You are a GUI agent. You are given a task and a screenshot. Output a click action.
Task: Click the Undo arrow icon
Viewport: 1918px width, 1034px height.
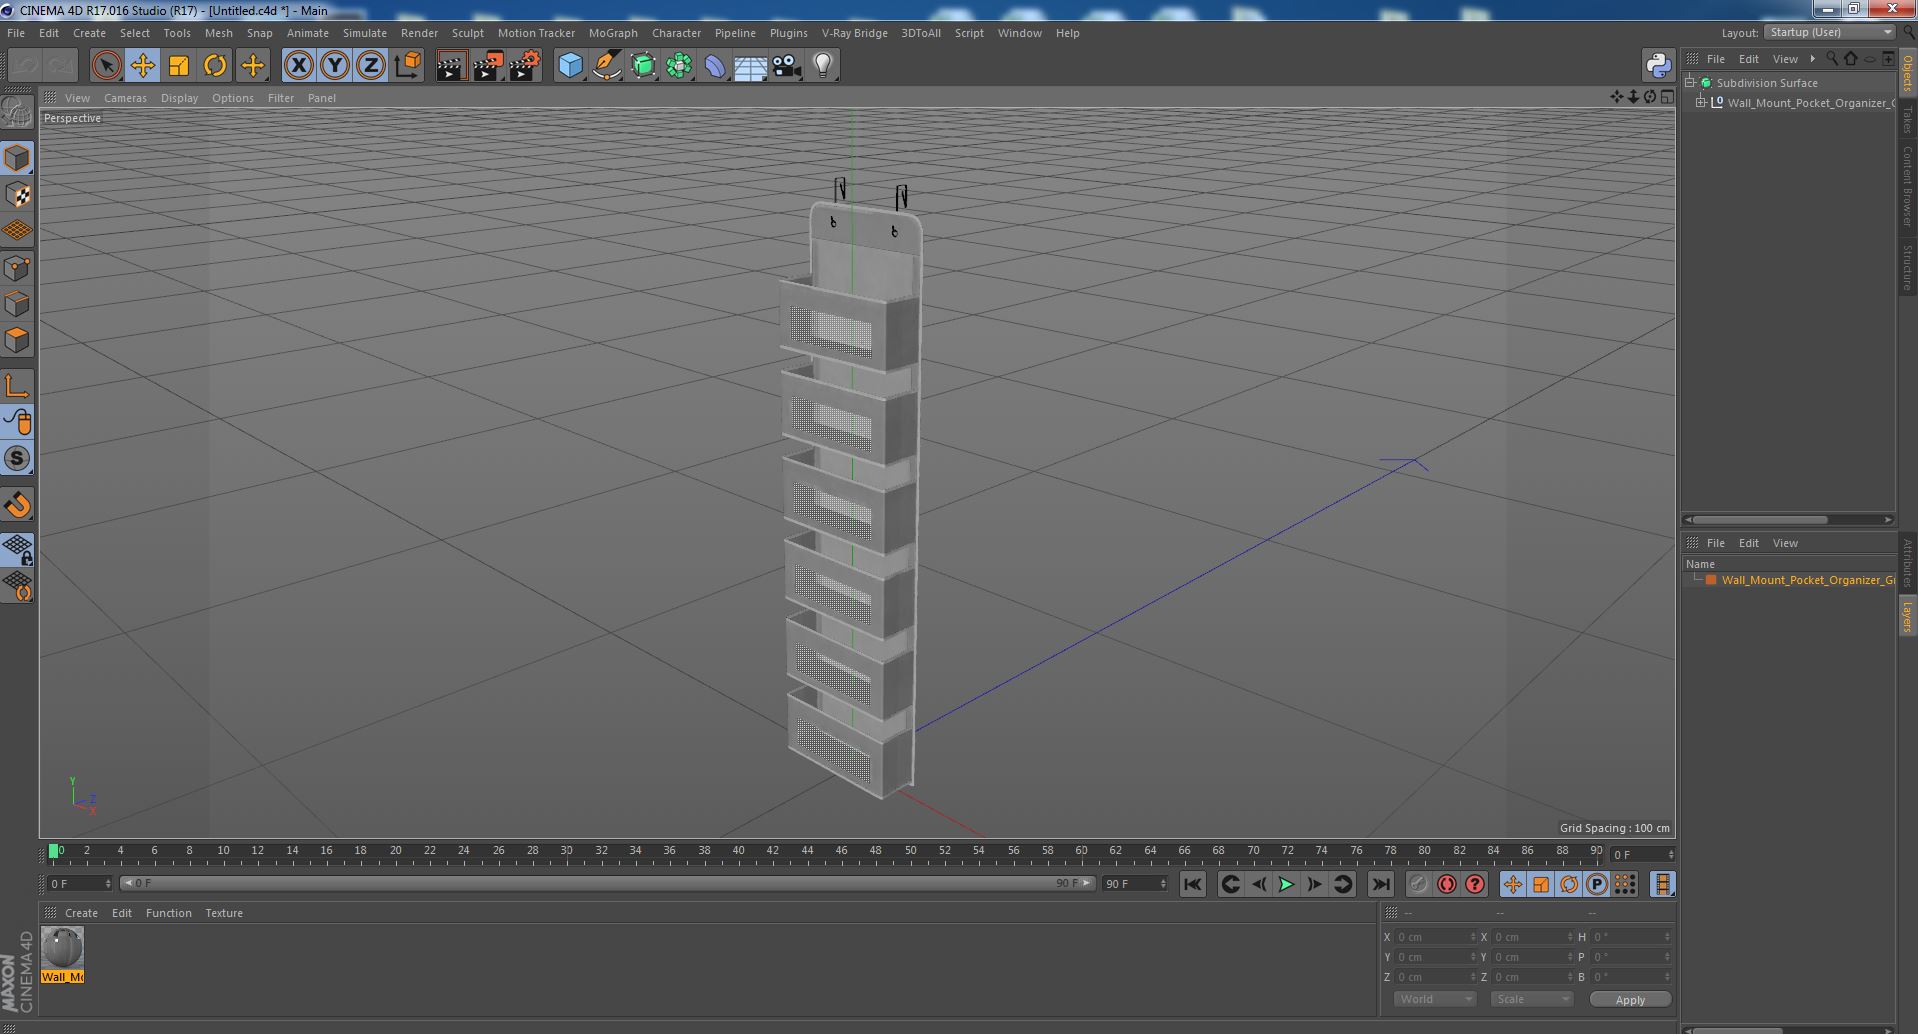click(26, 66)
